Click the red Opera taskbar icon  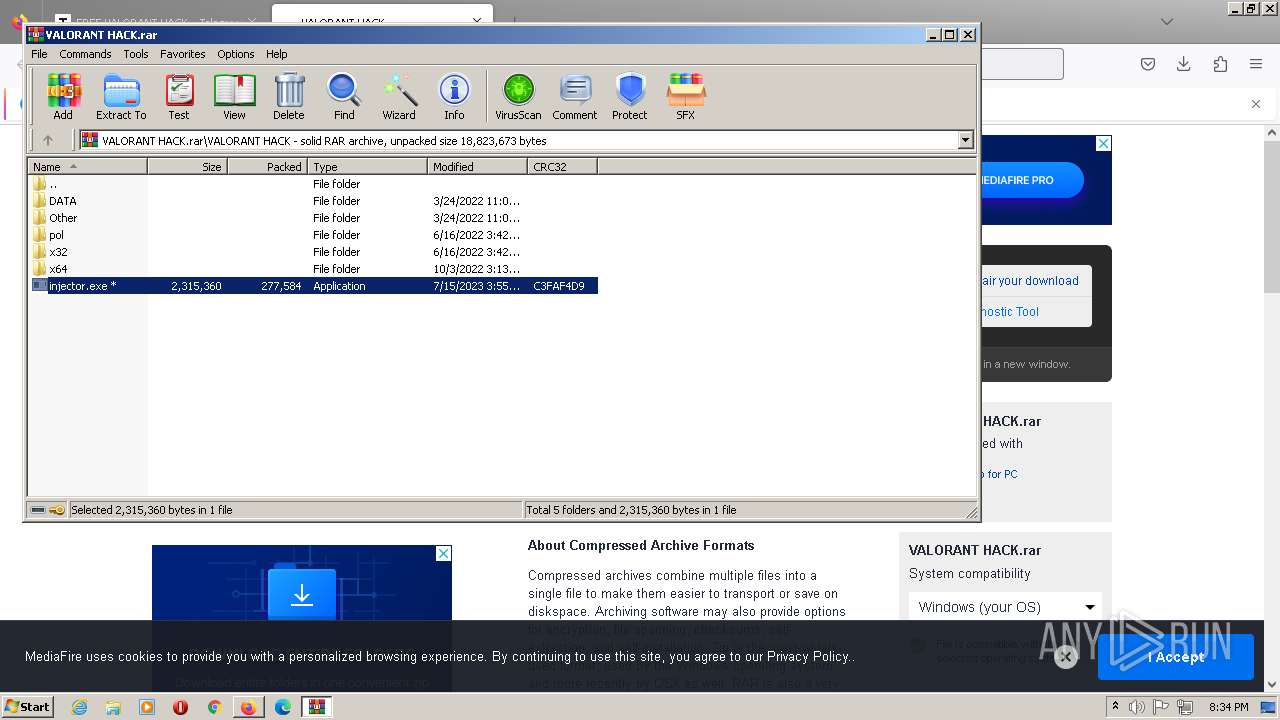click(180, 707)
